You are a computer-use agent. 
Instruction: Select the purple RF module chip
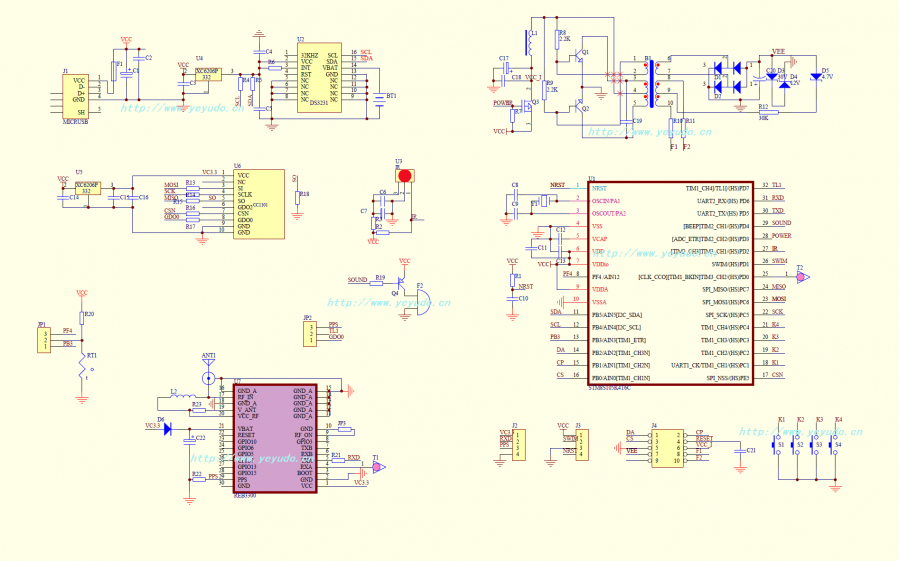coord(275,439)
